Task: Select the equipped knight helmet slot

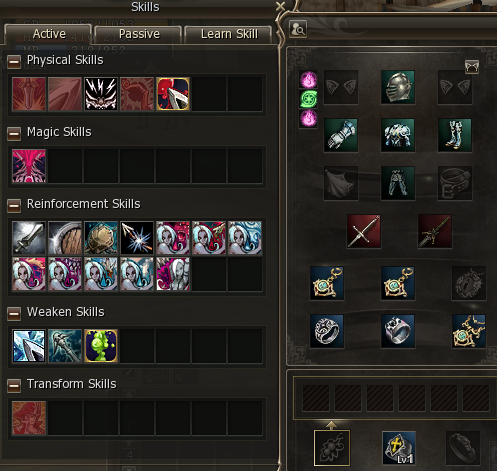Action: coord(398,87)
